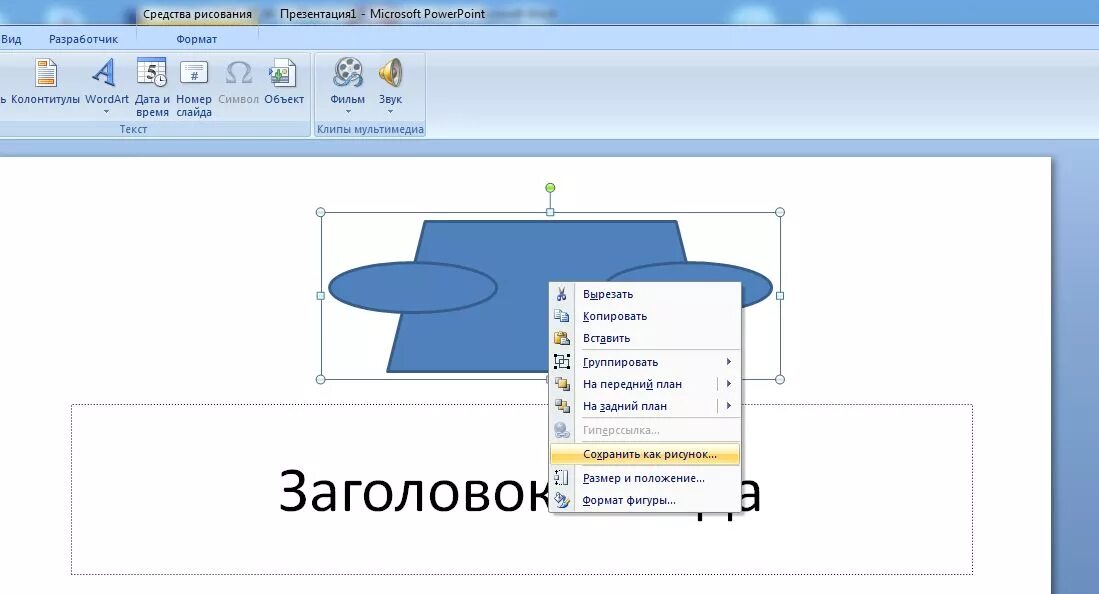This screenshot has width=1099, height=594.
Task: Click the top-left selection corner handle
Action: click(321, 212)
